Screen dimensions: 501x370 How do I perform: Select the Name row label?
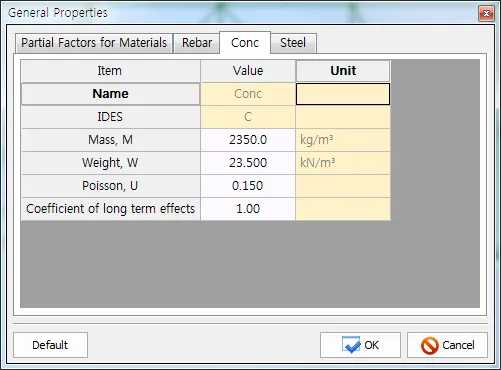pyautogui.click(x=110, y=94)
